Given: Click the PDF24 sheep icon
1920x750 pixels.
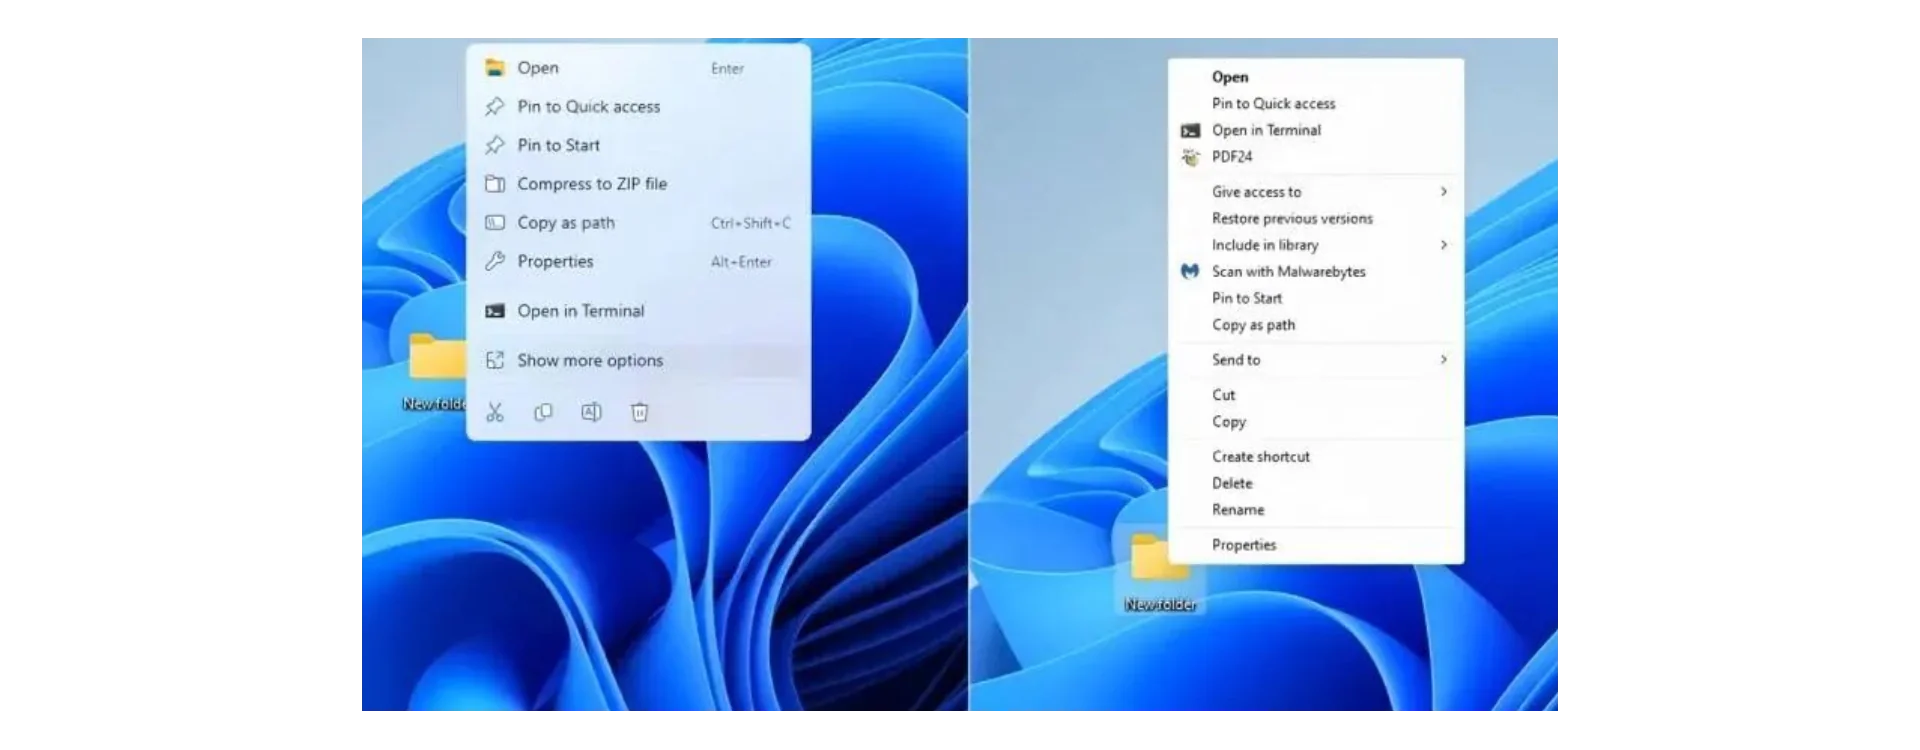Looking at the screenshot, I should pyautogui.click(x=1190, y=157).
